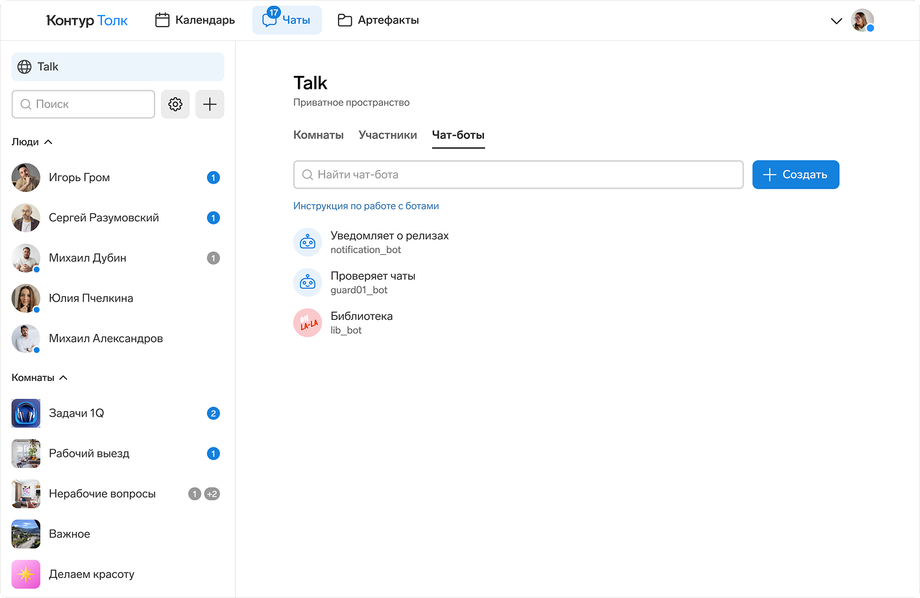Image resolution: width=920 pixels, height=598 pixels.
Task: Click grey unread badge for Михаил Дубин
Action: (x=213, y=258)
